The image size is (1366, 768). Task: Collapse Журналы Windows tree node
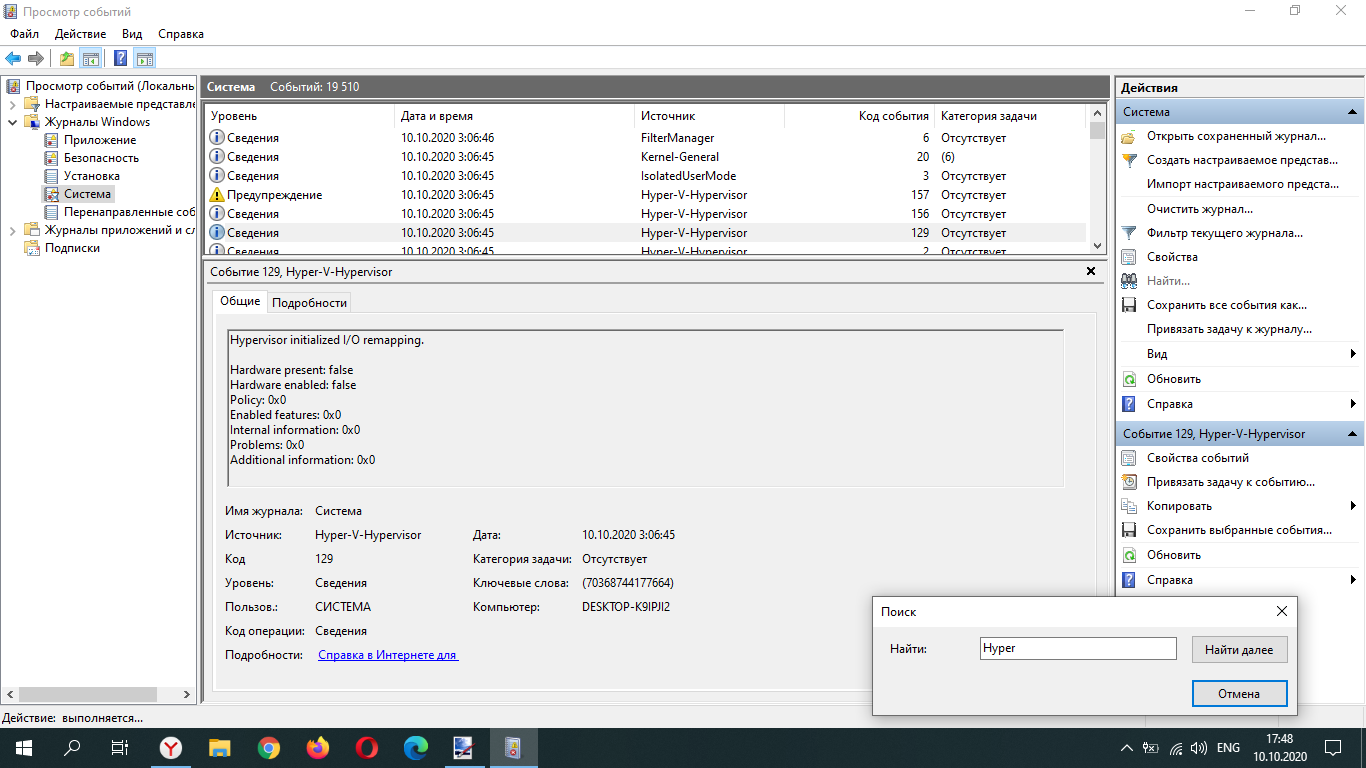pos(12,122)
